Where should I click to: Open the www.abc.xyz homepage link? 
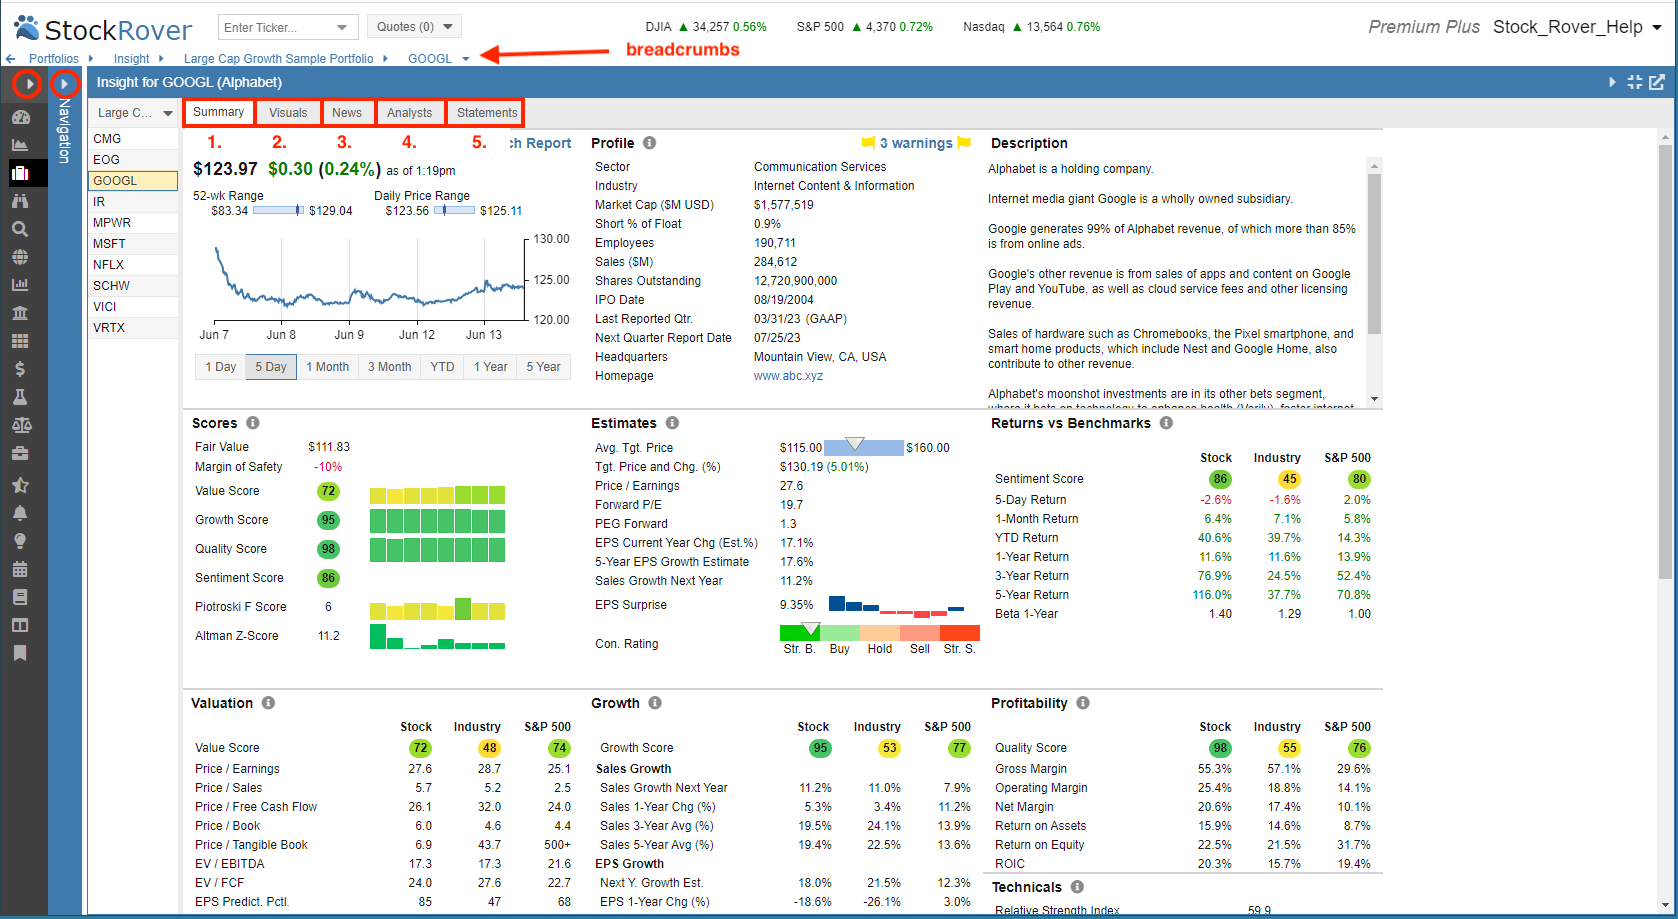(x=788, y=376)
